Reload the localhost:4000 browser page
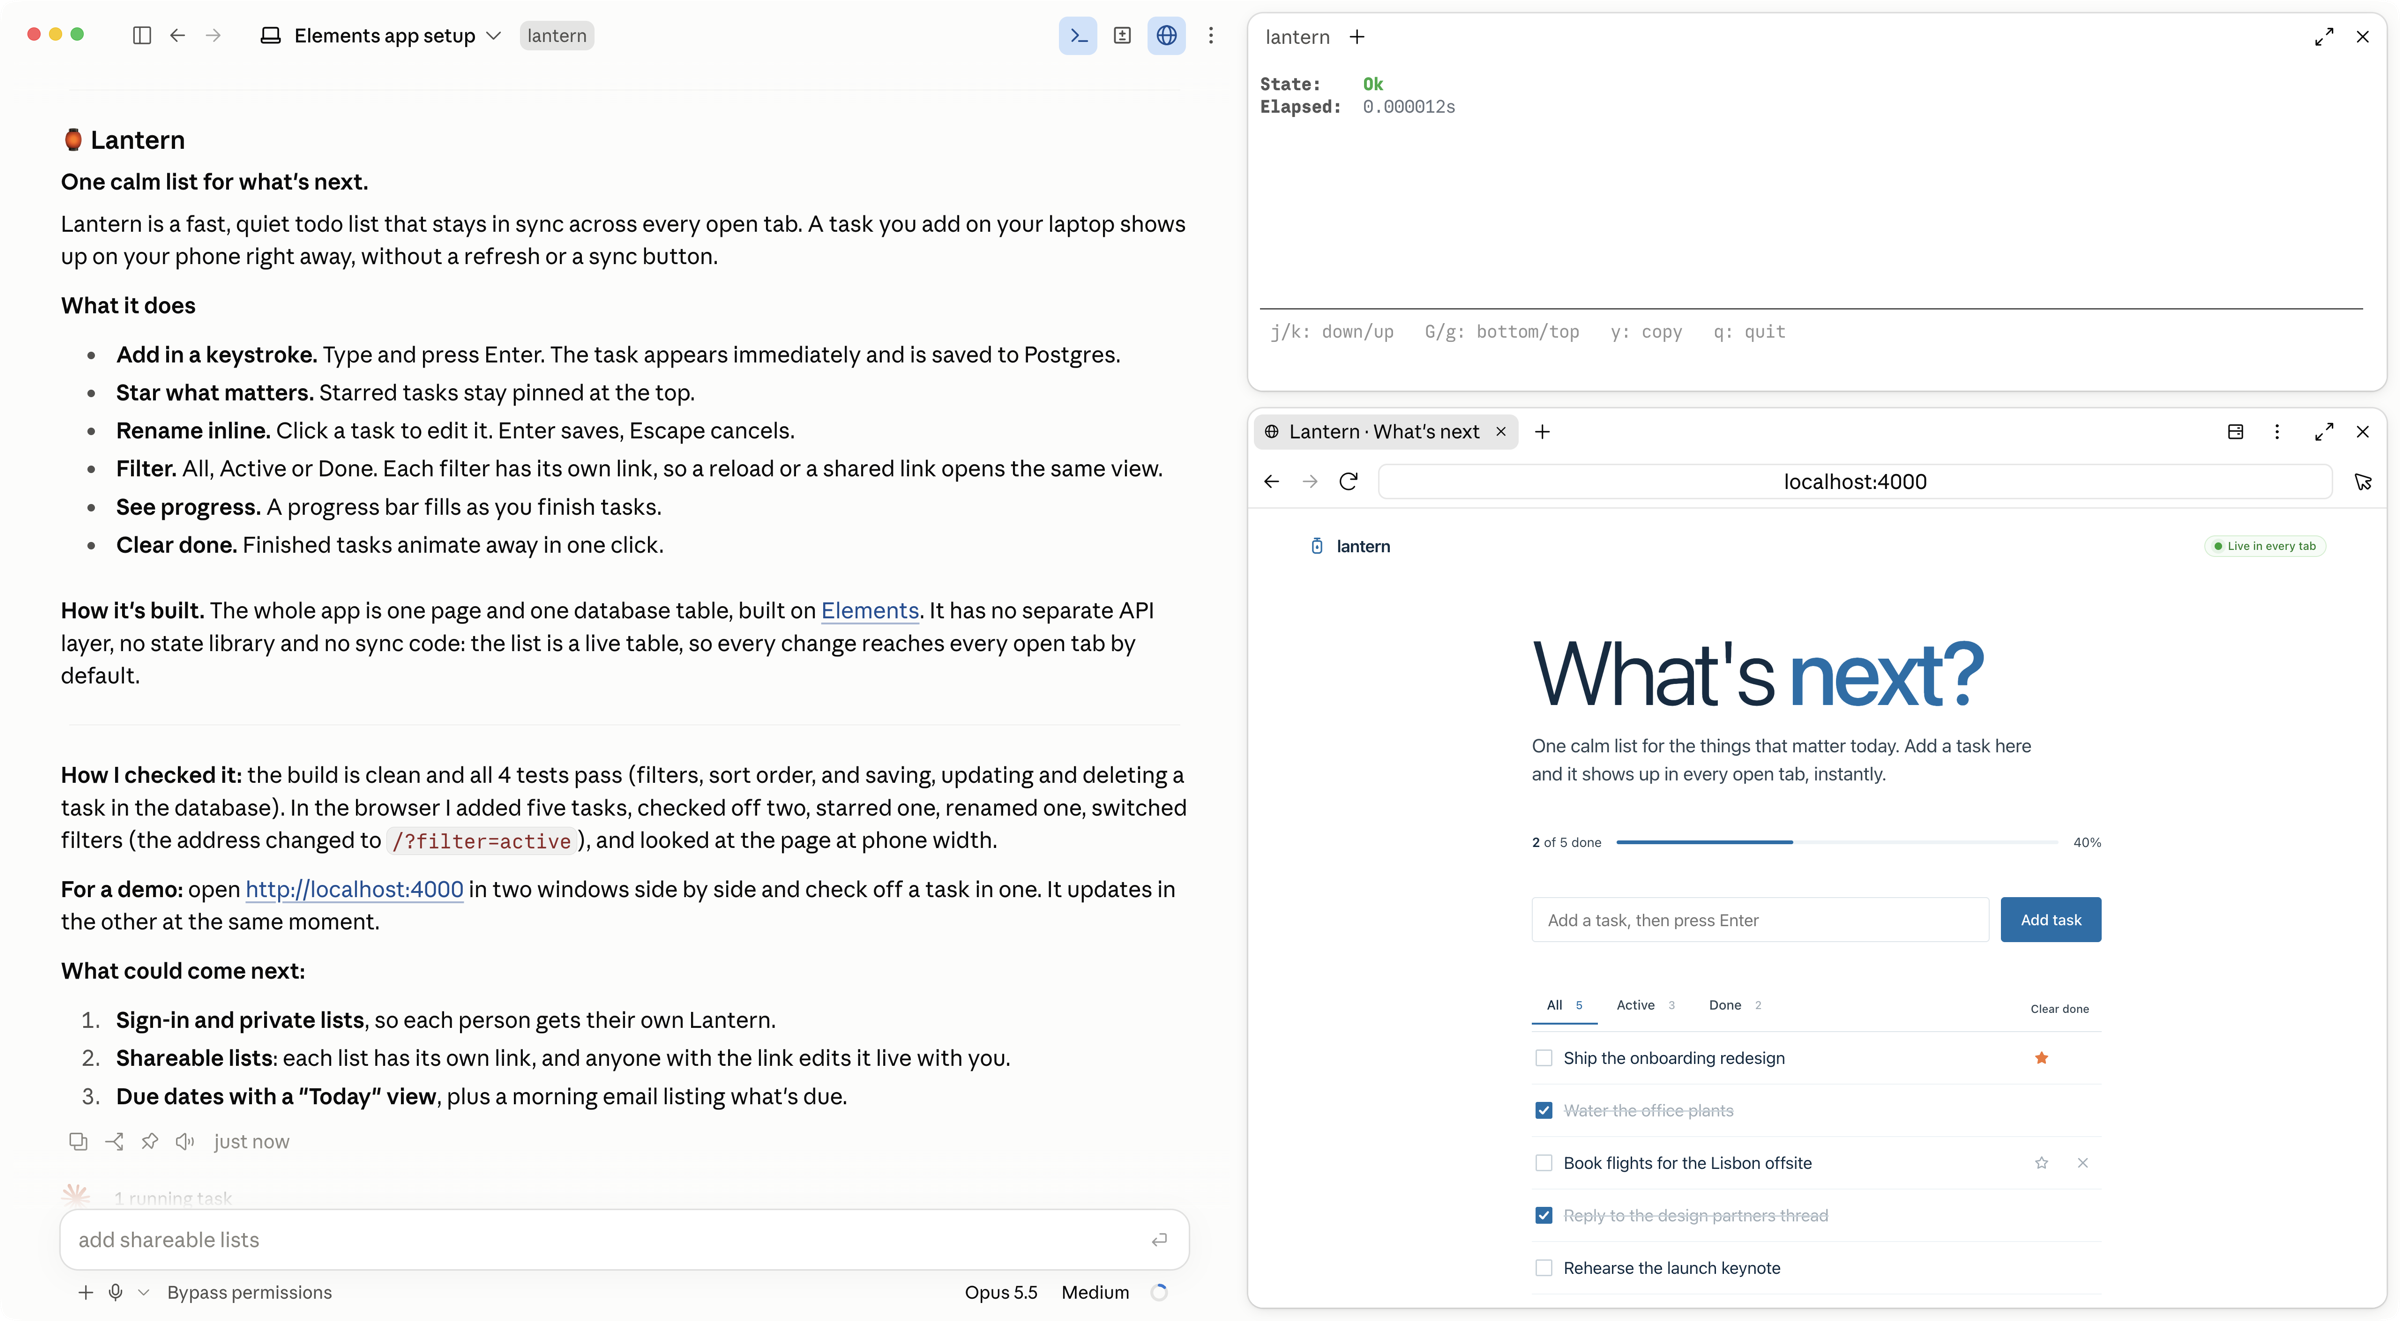2400x1321 pixels. 1349,482
